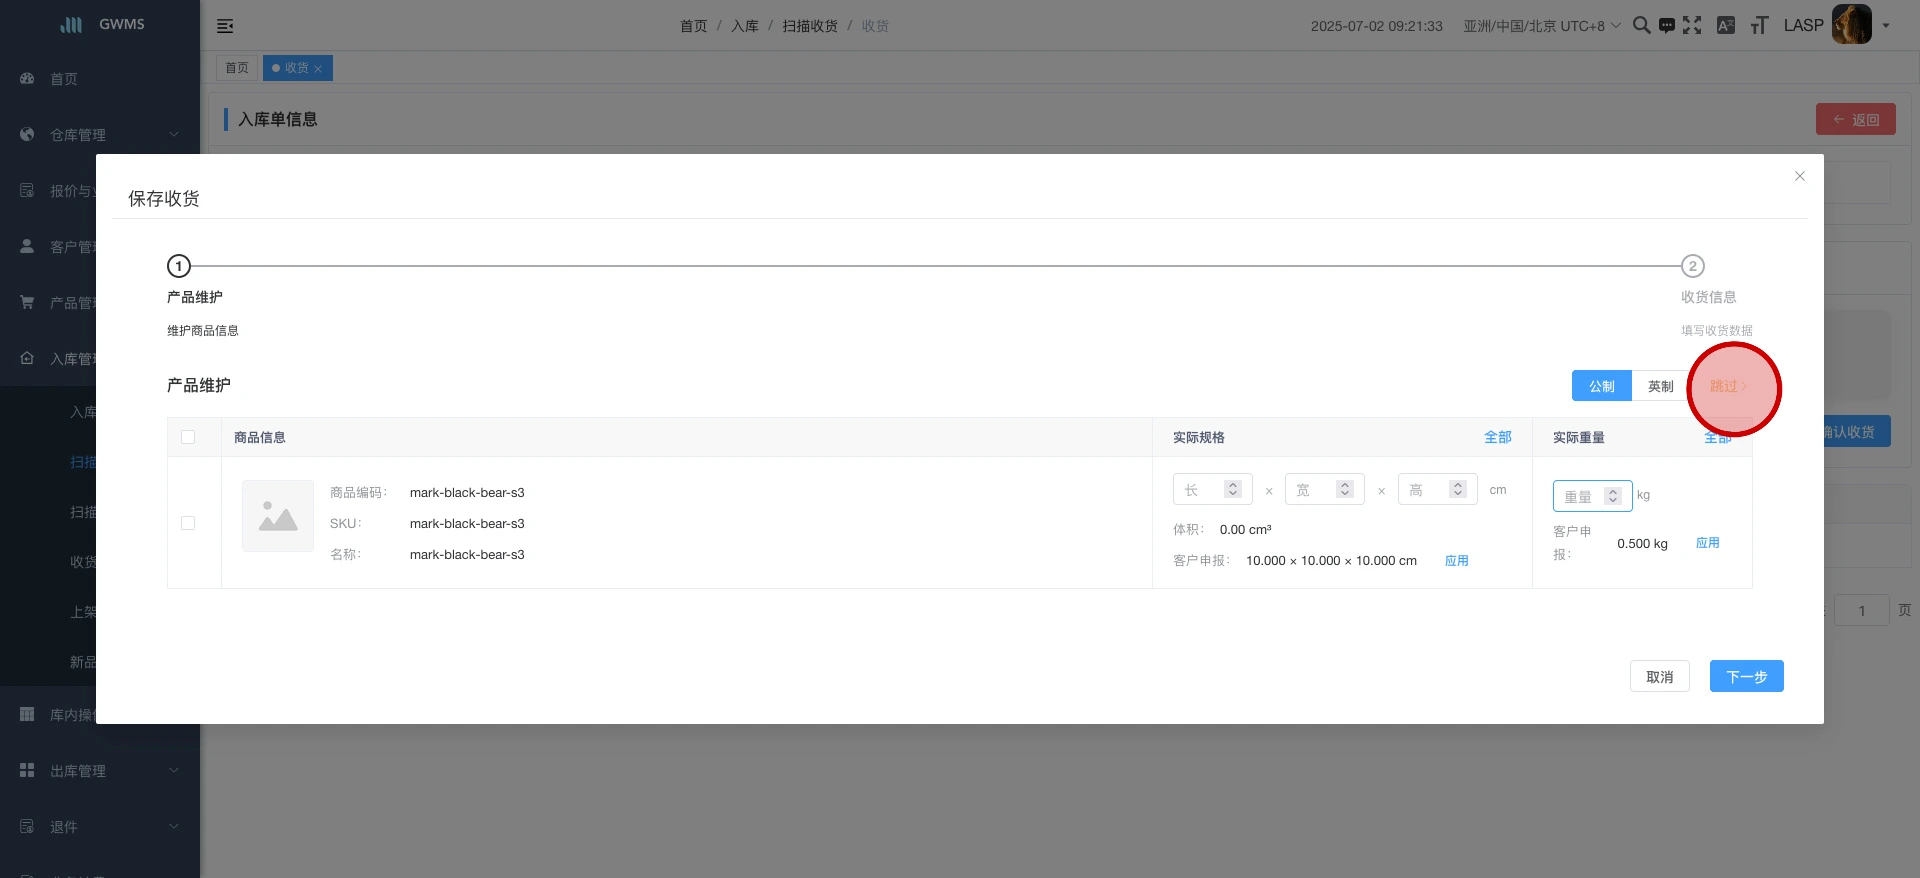Select 公制 metric unit option
The image size is (1920, 878).
point(1601,386)
